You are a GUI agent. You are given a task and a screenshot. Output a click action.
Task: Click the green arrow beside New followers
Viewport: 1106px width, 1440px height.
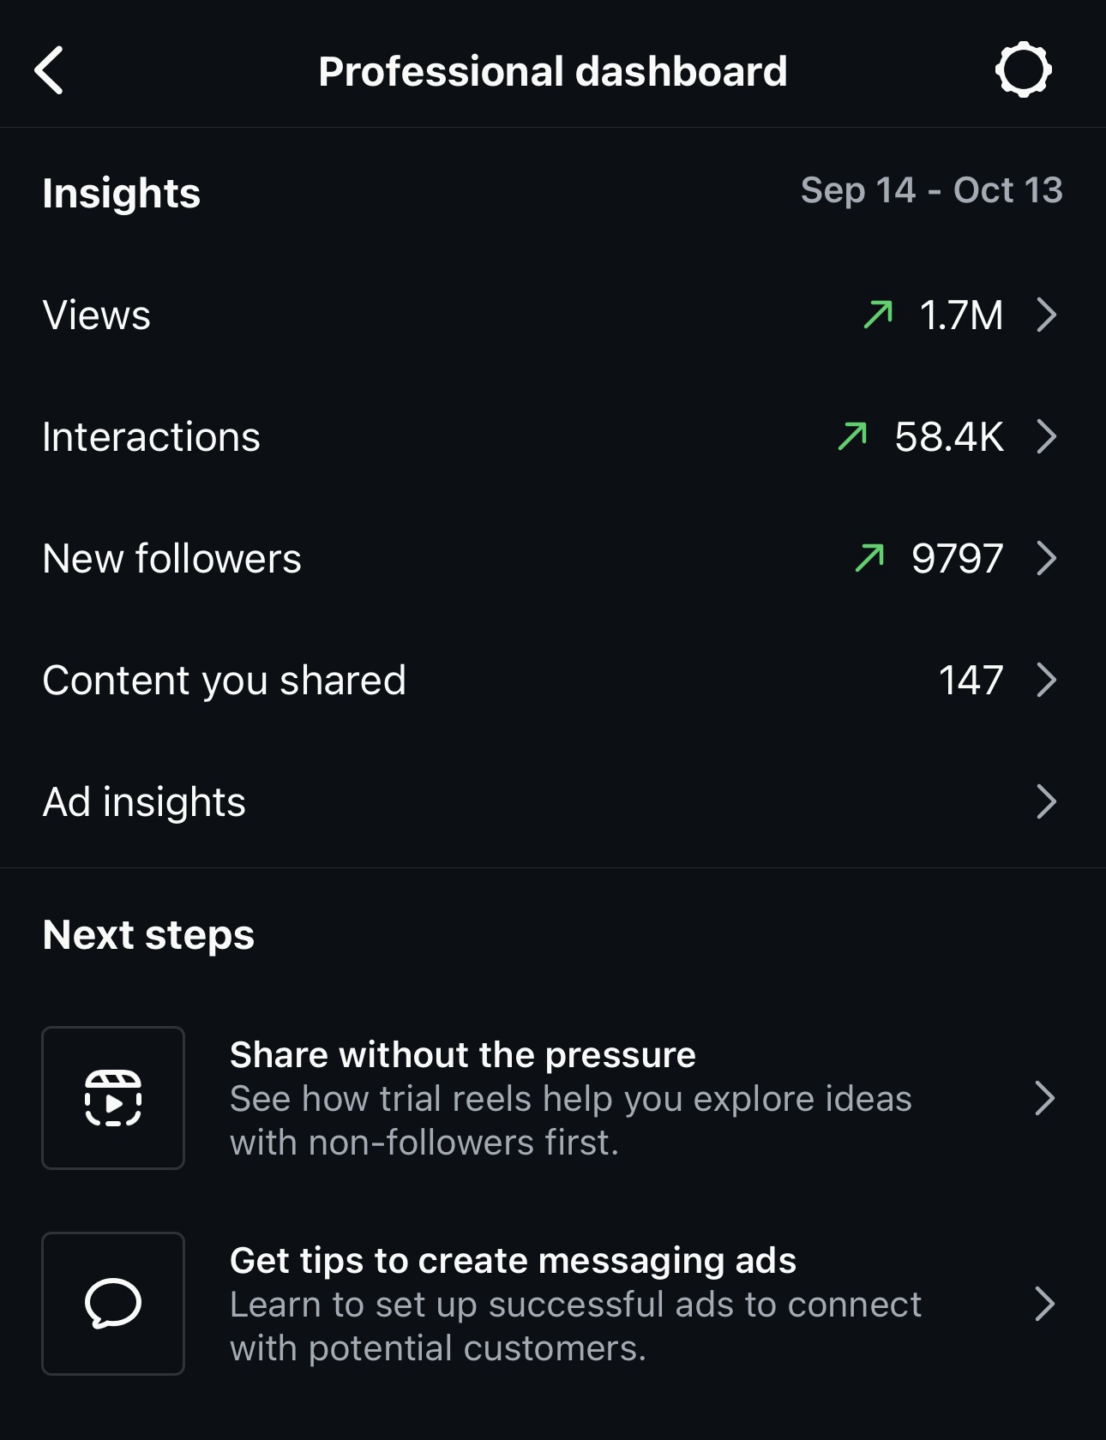click(870, 558)
